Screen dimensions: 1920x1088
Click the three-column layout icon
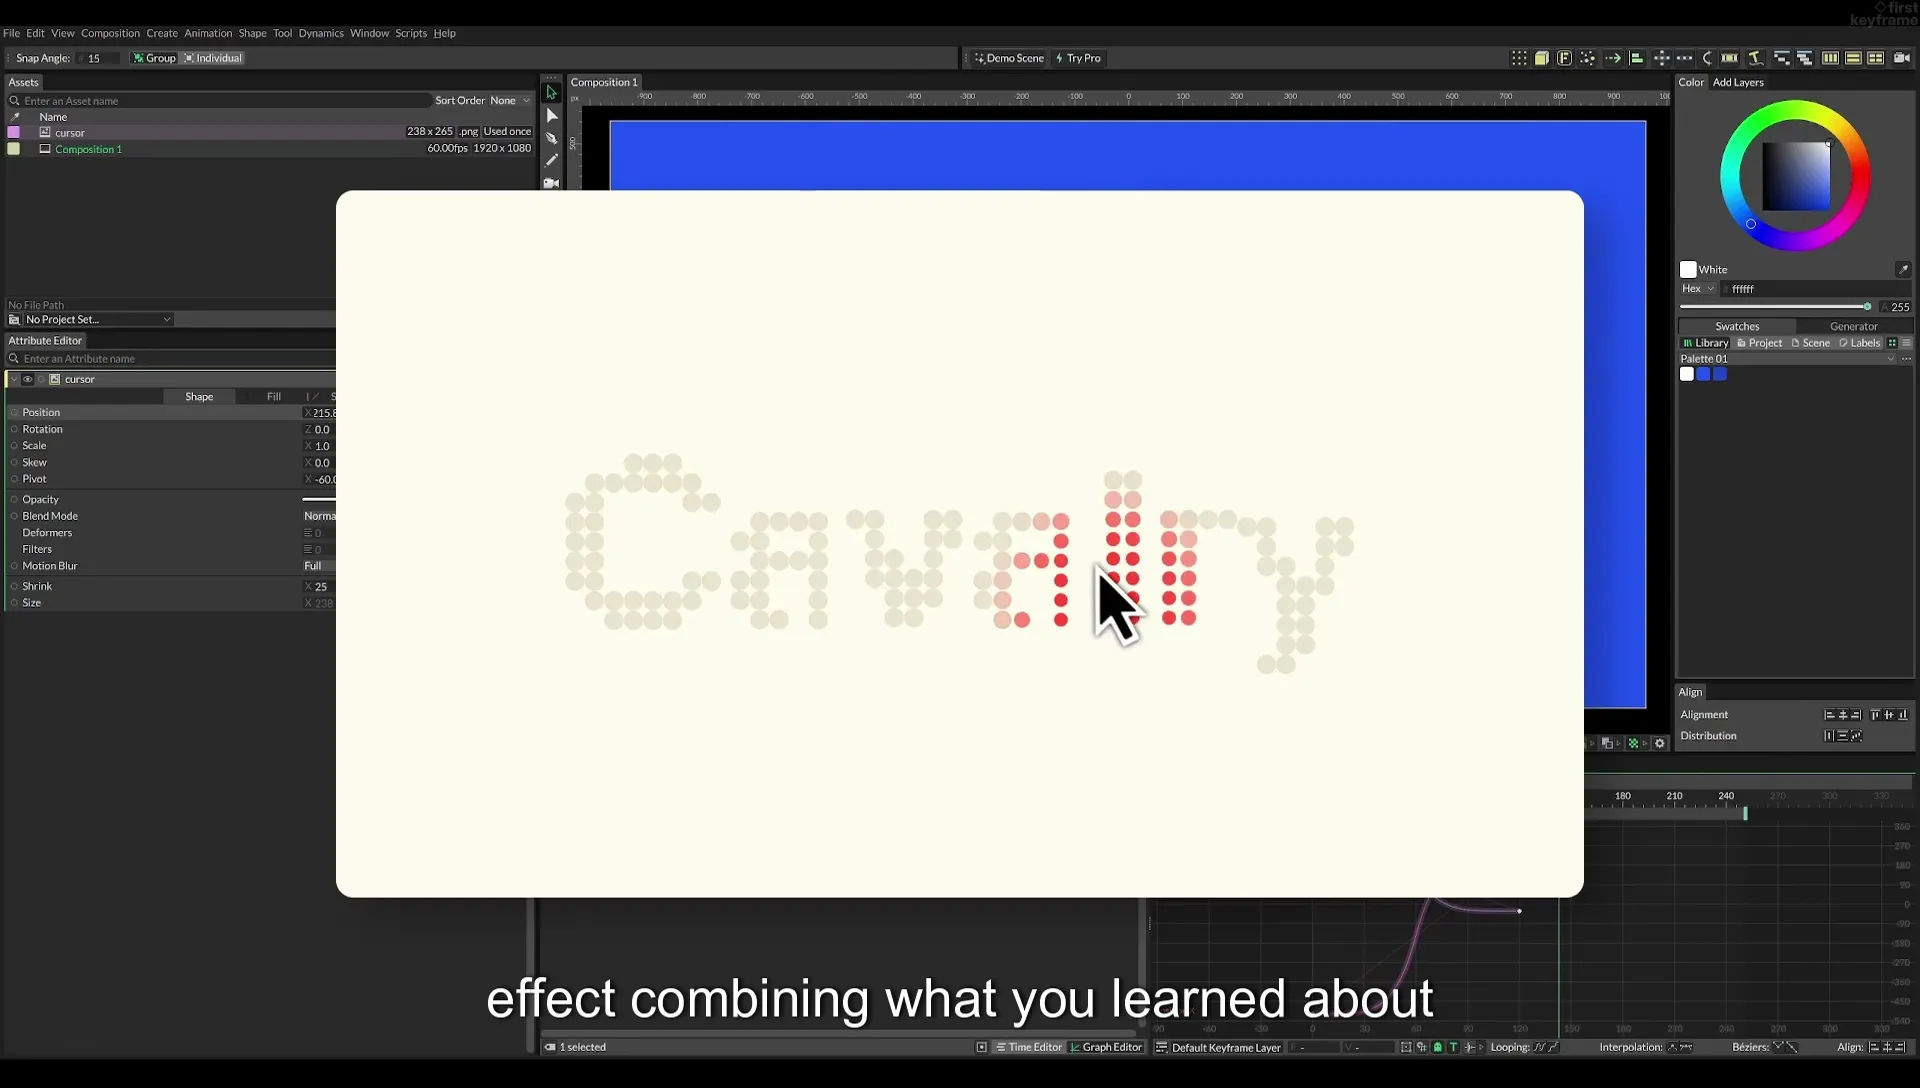pyautogui.click(x=1830, y=58)
